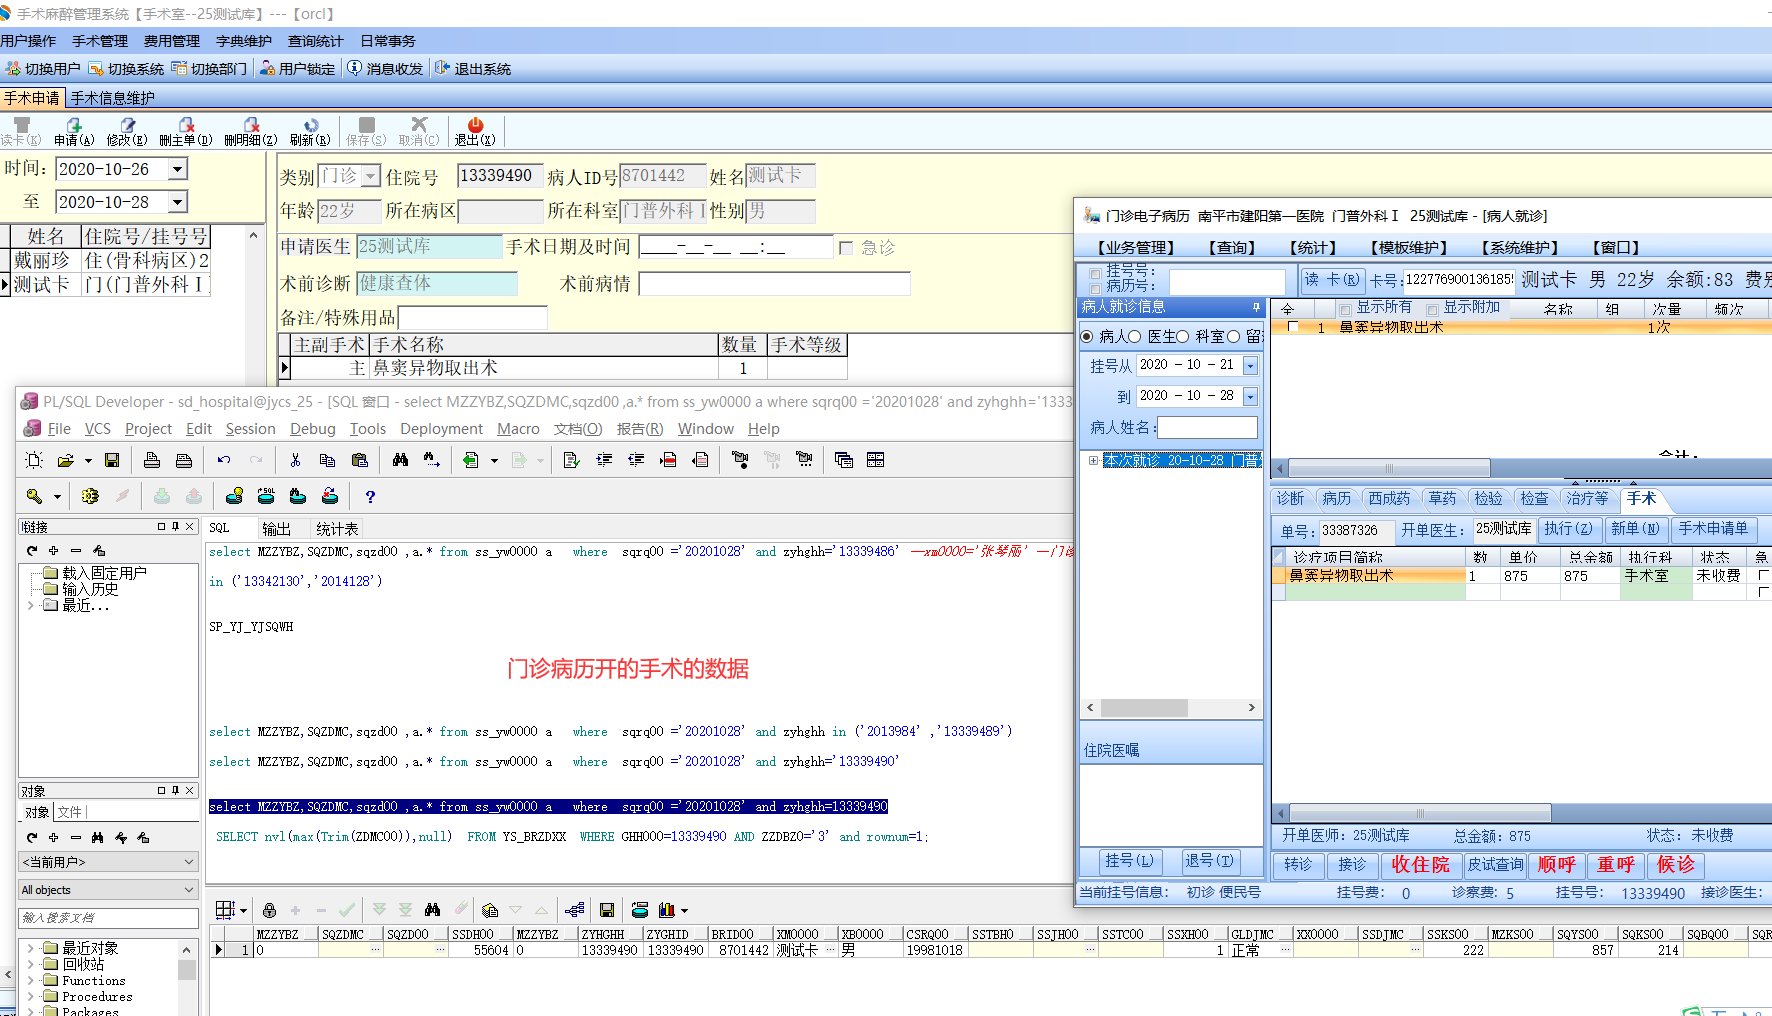Screen dimensions: 1772x1016
Task: Click the chart icon in result grid toolbar
Action: click(x=667, y=910)
